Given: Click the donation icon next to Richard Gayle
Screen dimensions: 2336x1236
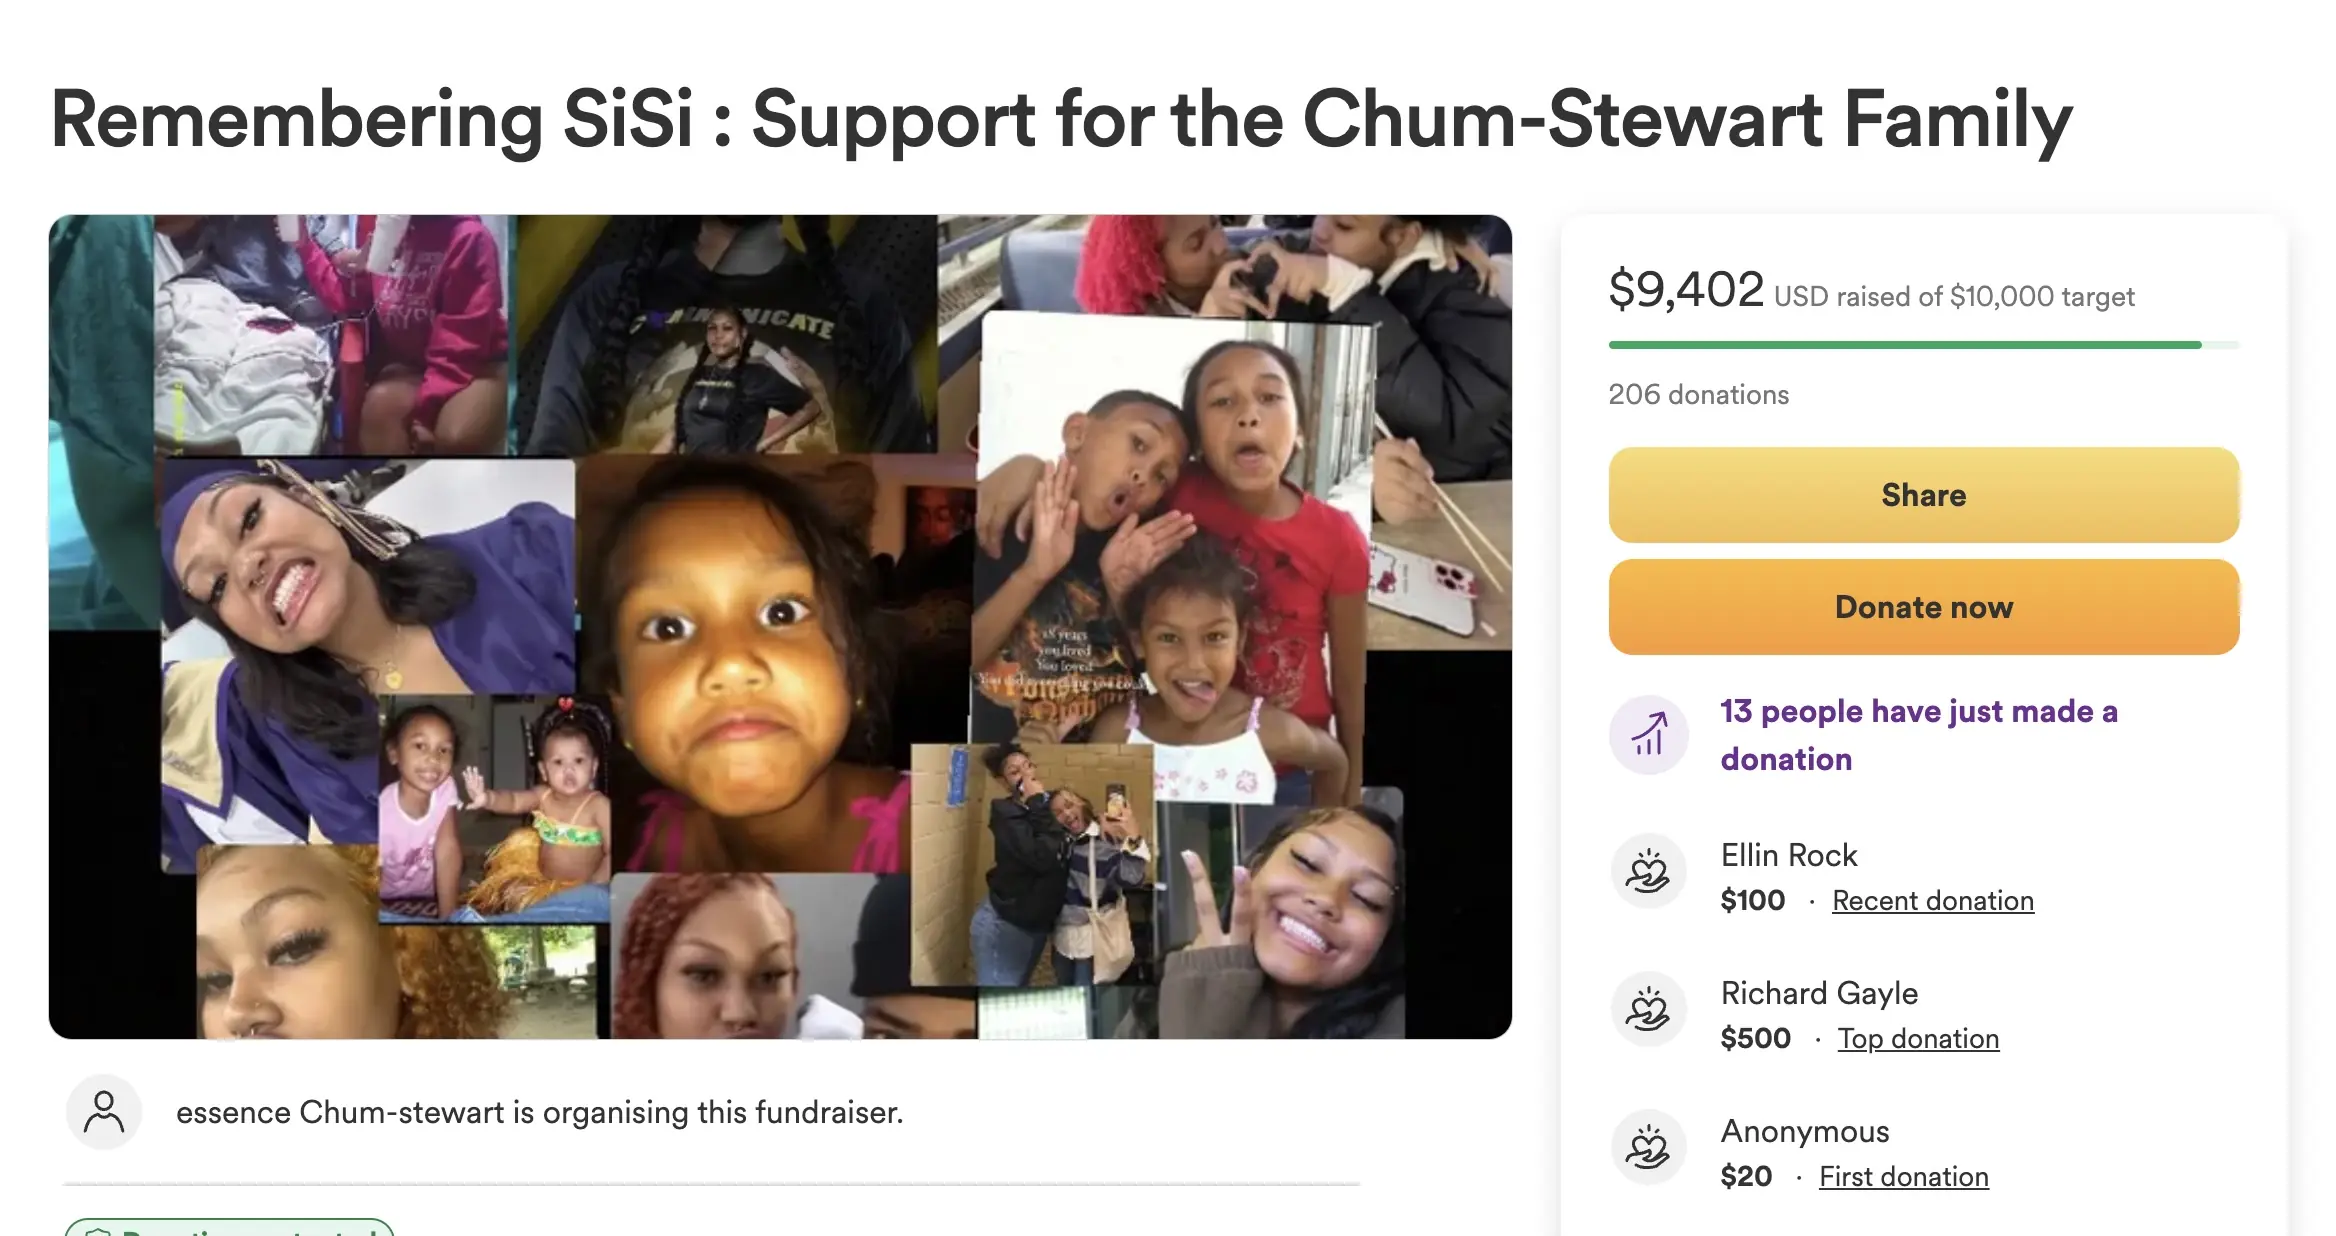Looking at the screenshot, I should pos(1648,1009).
